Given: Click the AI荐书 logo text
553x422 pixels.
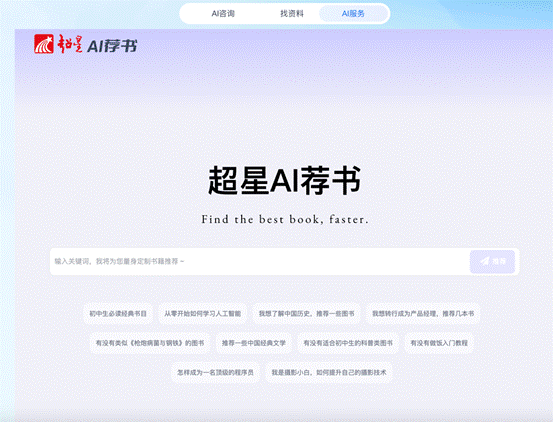Looking at the screenshot, I should (x=112, y=46).
